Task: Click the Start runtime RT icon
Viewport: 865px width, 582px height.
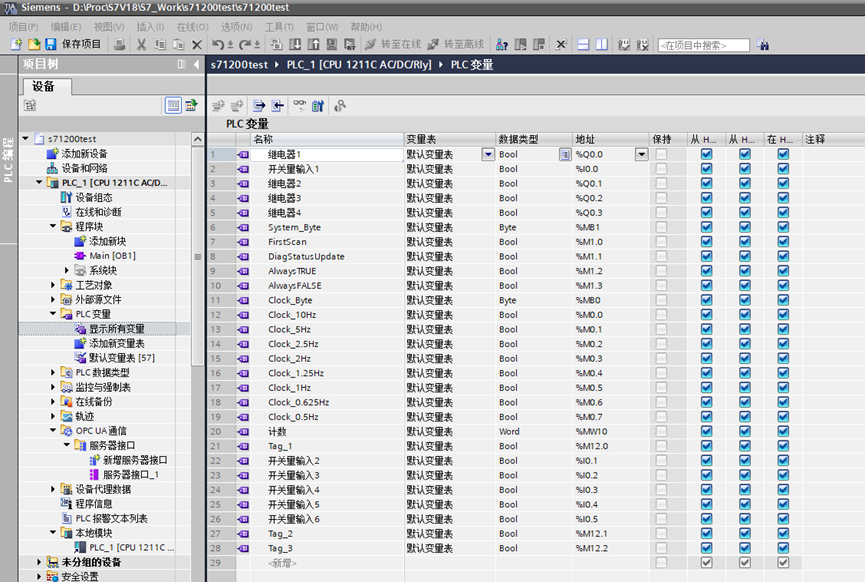Action: tap(350, 45)
